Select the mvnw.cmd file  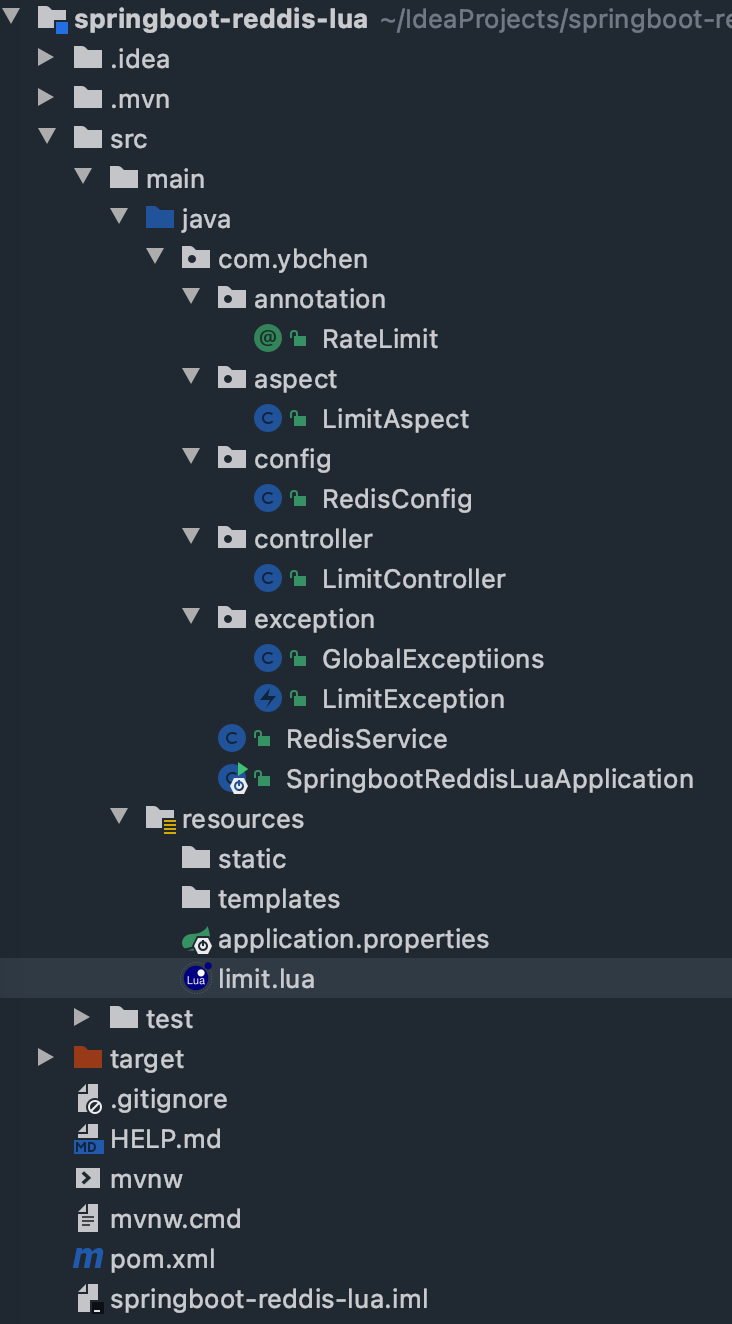175,1219
